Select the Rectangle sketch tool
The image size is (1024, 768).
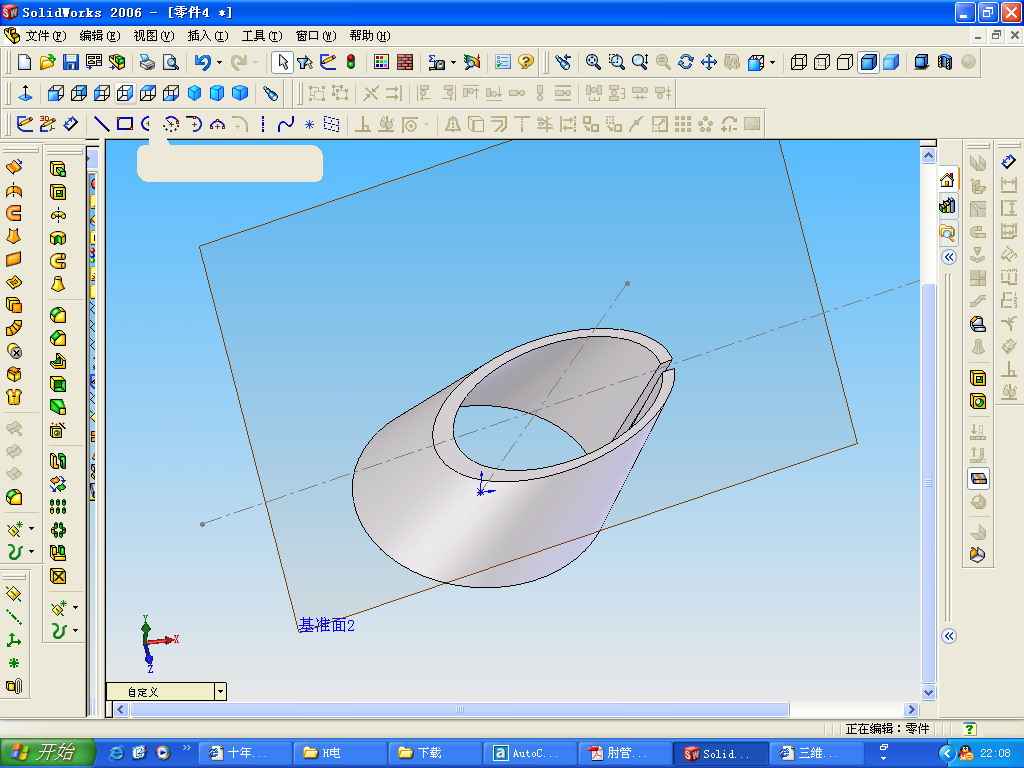tap(125, 124)
